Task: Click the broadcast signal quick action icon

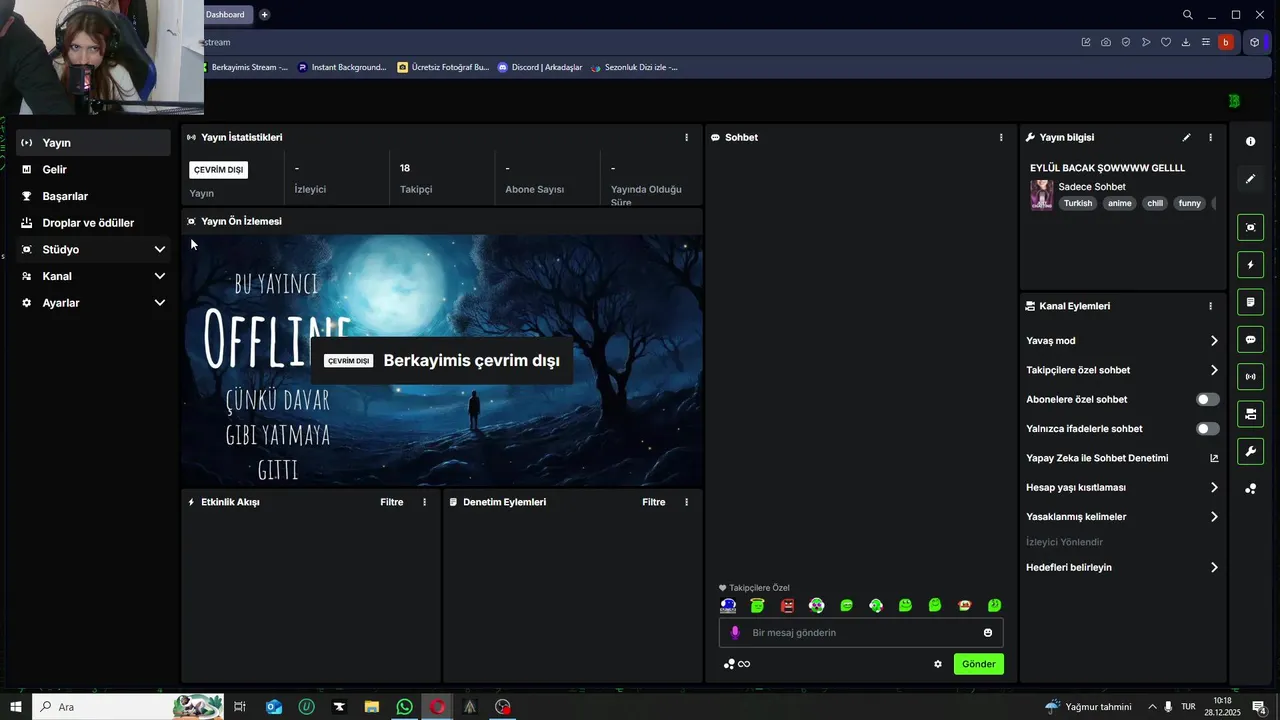Action: point(1250,377)
